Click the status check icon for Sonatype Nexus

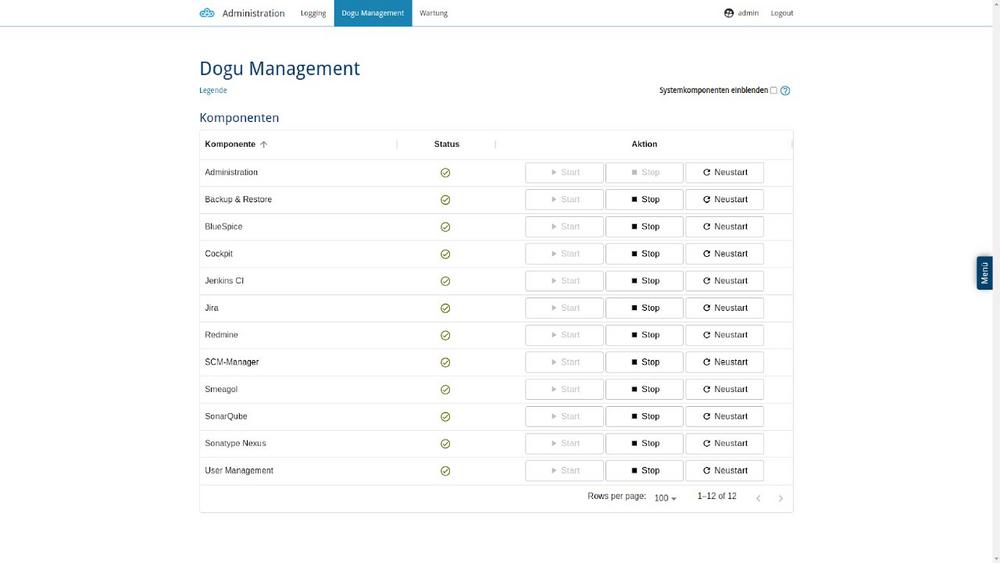pyautogui.click(x=445, y=444)
